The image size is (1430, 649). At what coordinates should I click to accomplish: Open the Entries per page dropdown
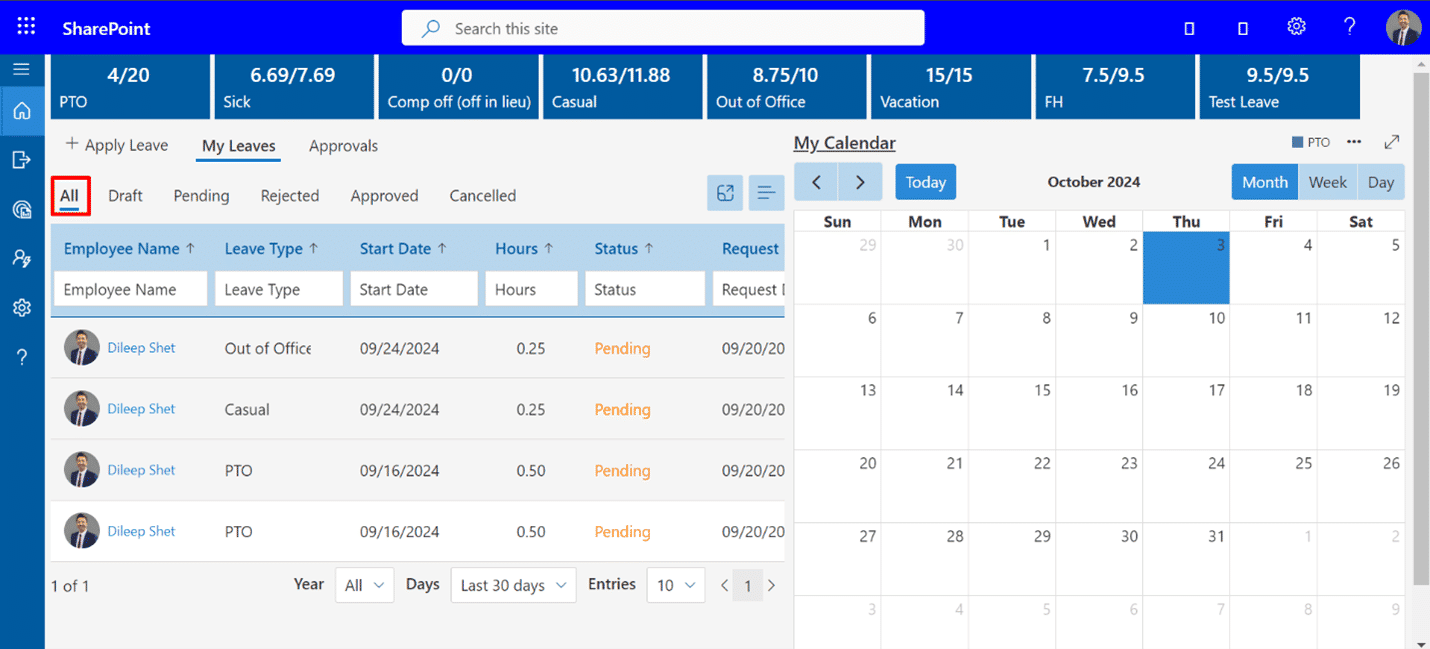676,585
